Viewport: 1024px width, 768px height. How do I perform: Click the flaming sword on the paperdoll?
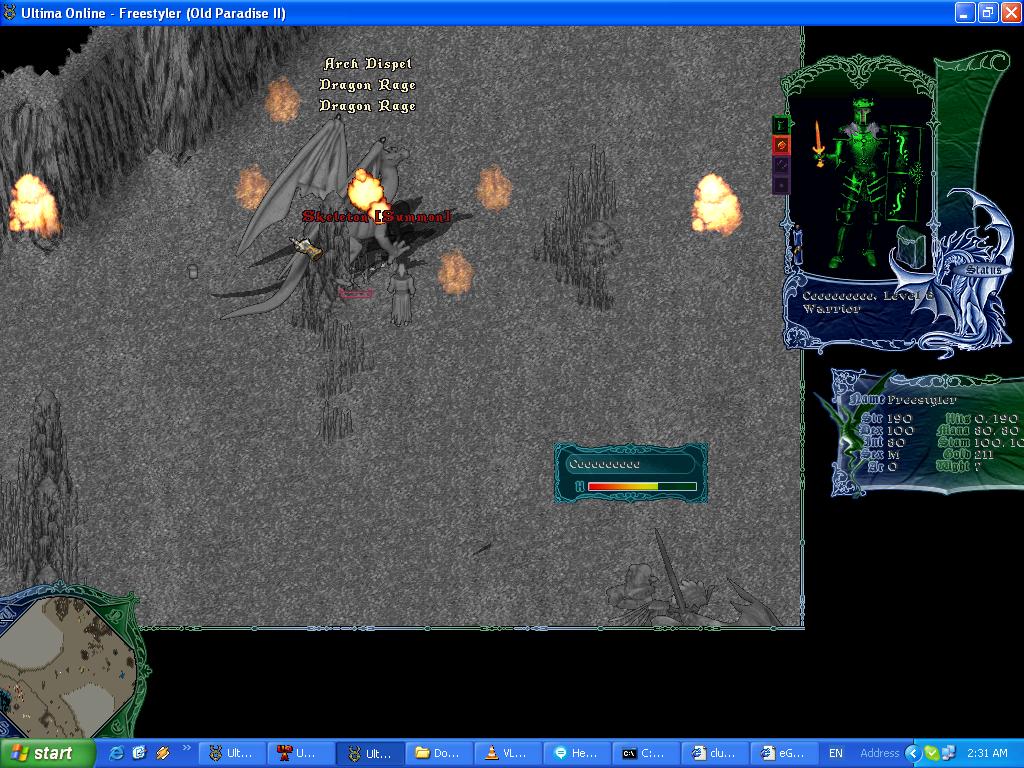[x=819, y=144]
